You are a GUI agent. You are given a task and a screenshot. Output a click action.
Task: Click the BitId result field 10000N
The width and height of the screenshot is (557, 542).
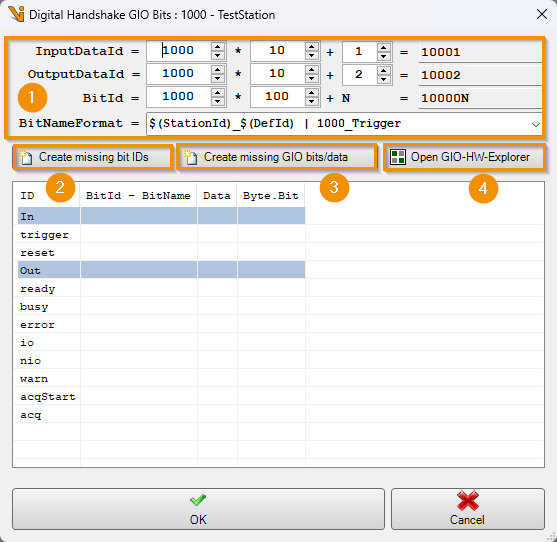(480, 98)
